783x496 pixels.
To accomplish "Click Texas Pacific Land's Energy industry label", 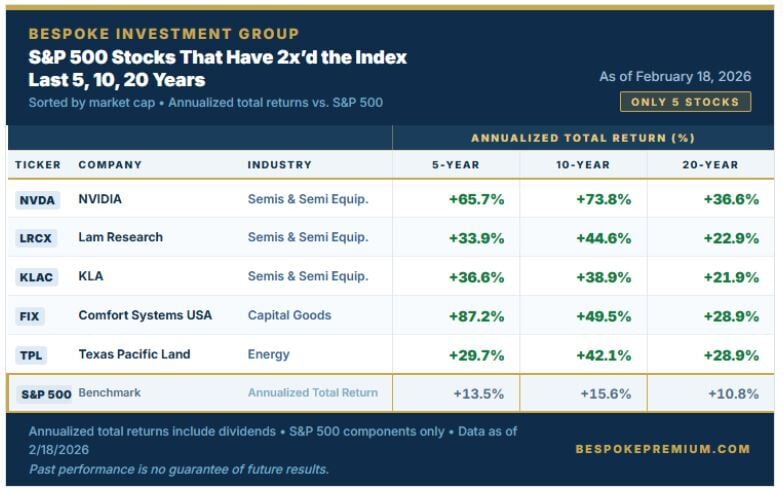I will pos(268,354).
